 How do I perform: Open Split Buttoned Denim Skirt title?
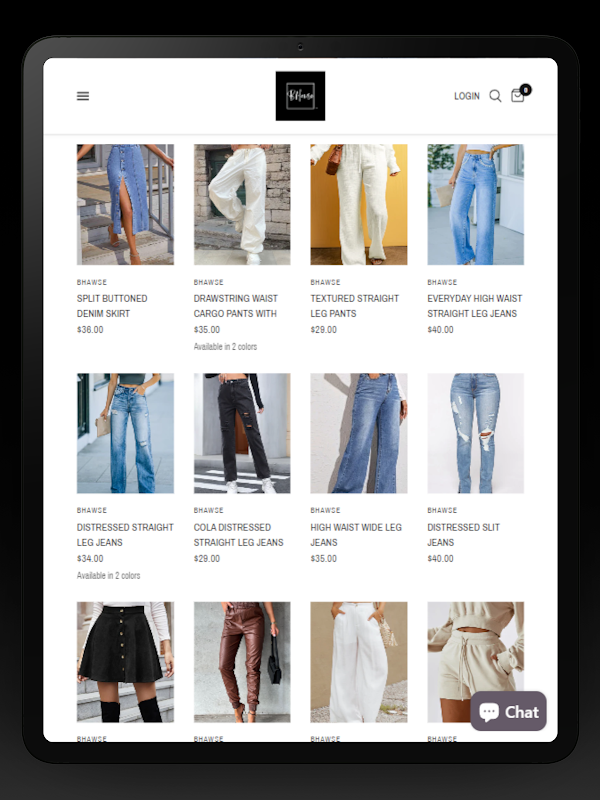[112, 306]
